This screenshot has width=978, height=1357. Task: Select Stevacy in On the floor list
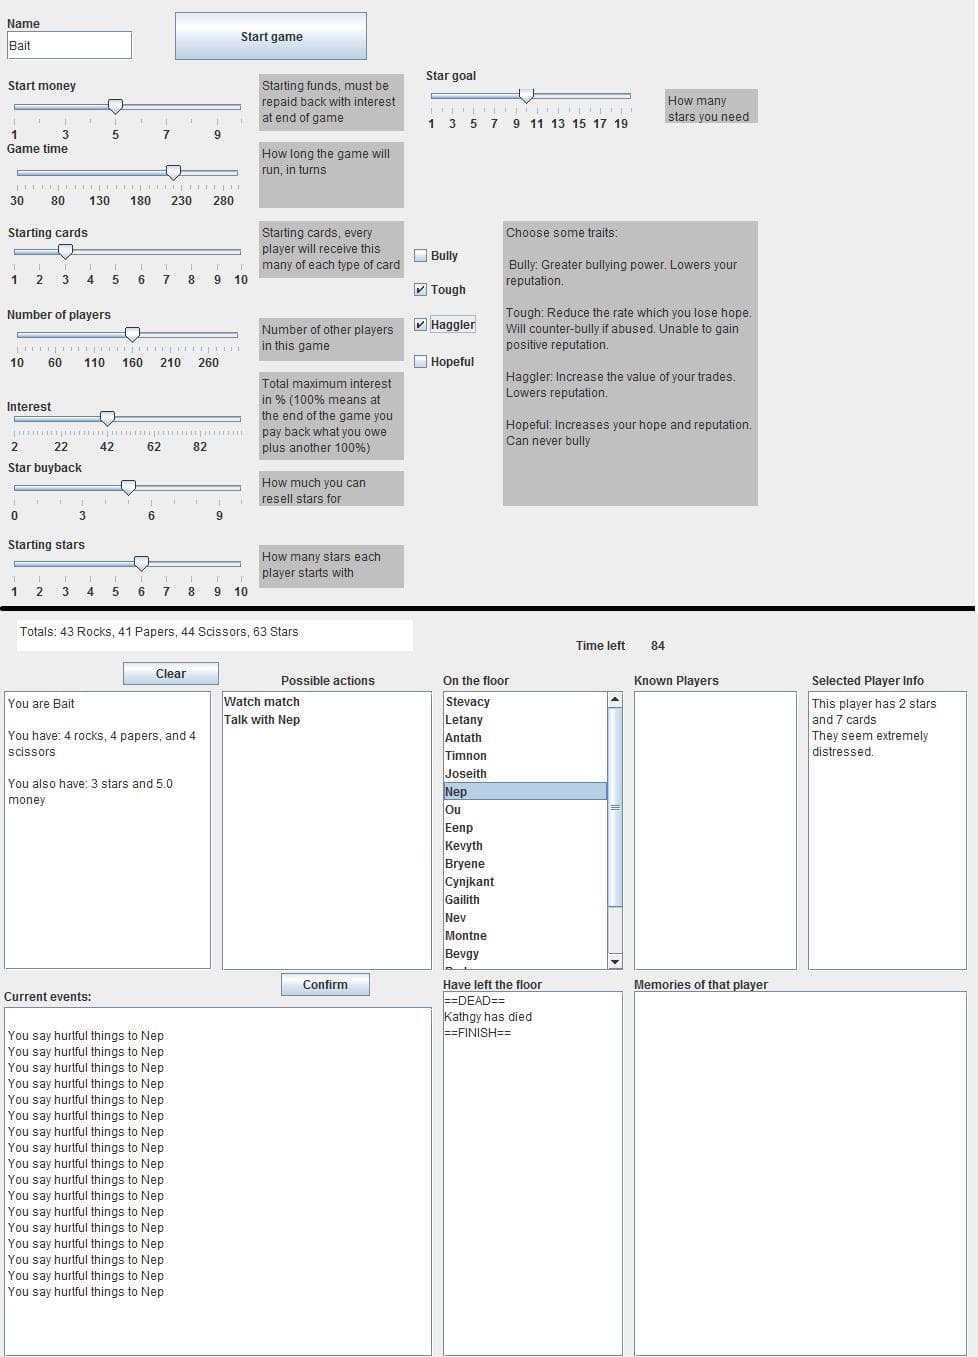click(525, 702)
